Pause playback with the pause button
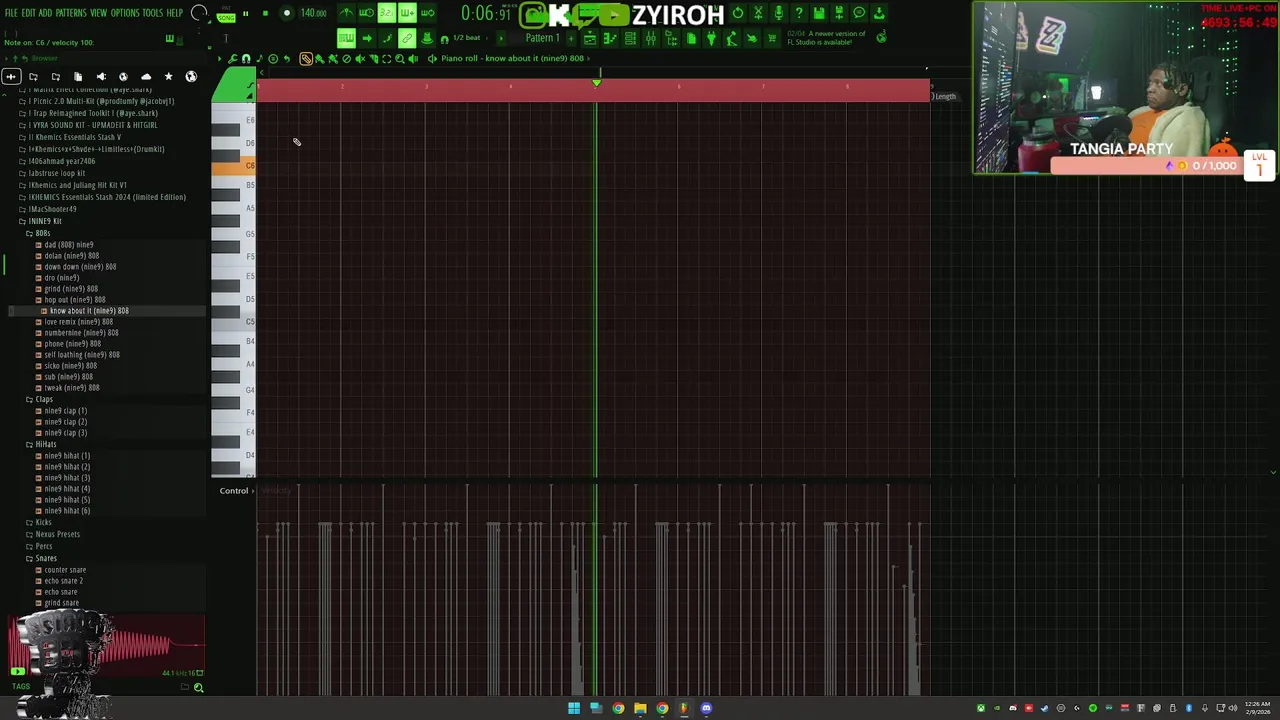Screen dimensions: 1280x720 tap(245, 13)
